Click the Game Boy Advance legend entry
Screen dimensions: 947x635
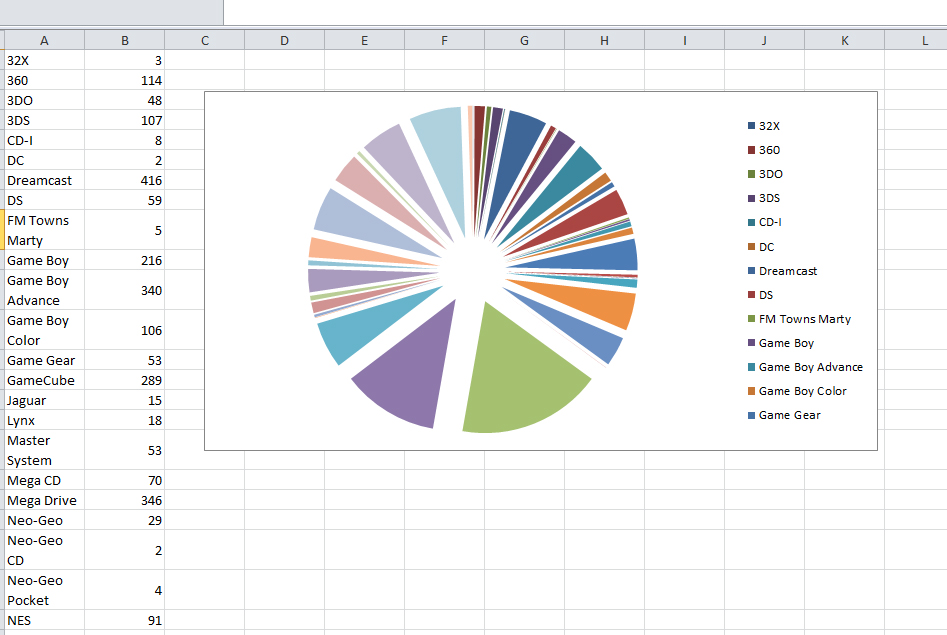(805, 367)
